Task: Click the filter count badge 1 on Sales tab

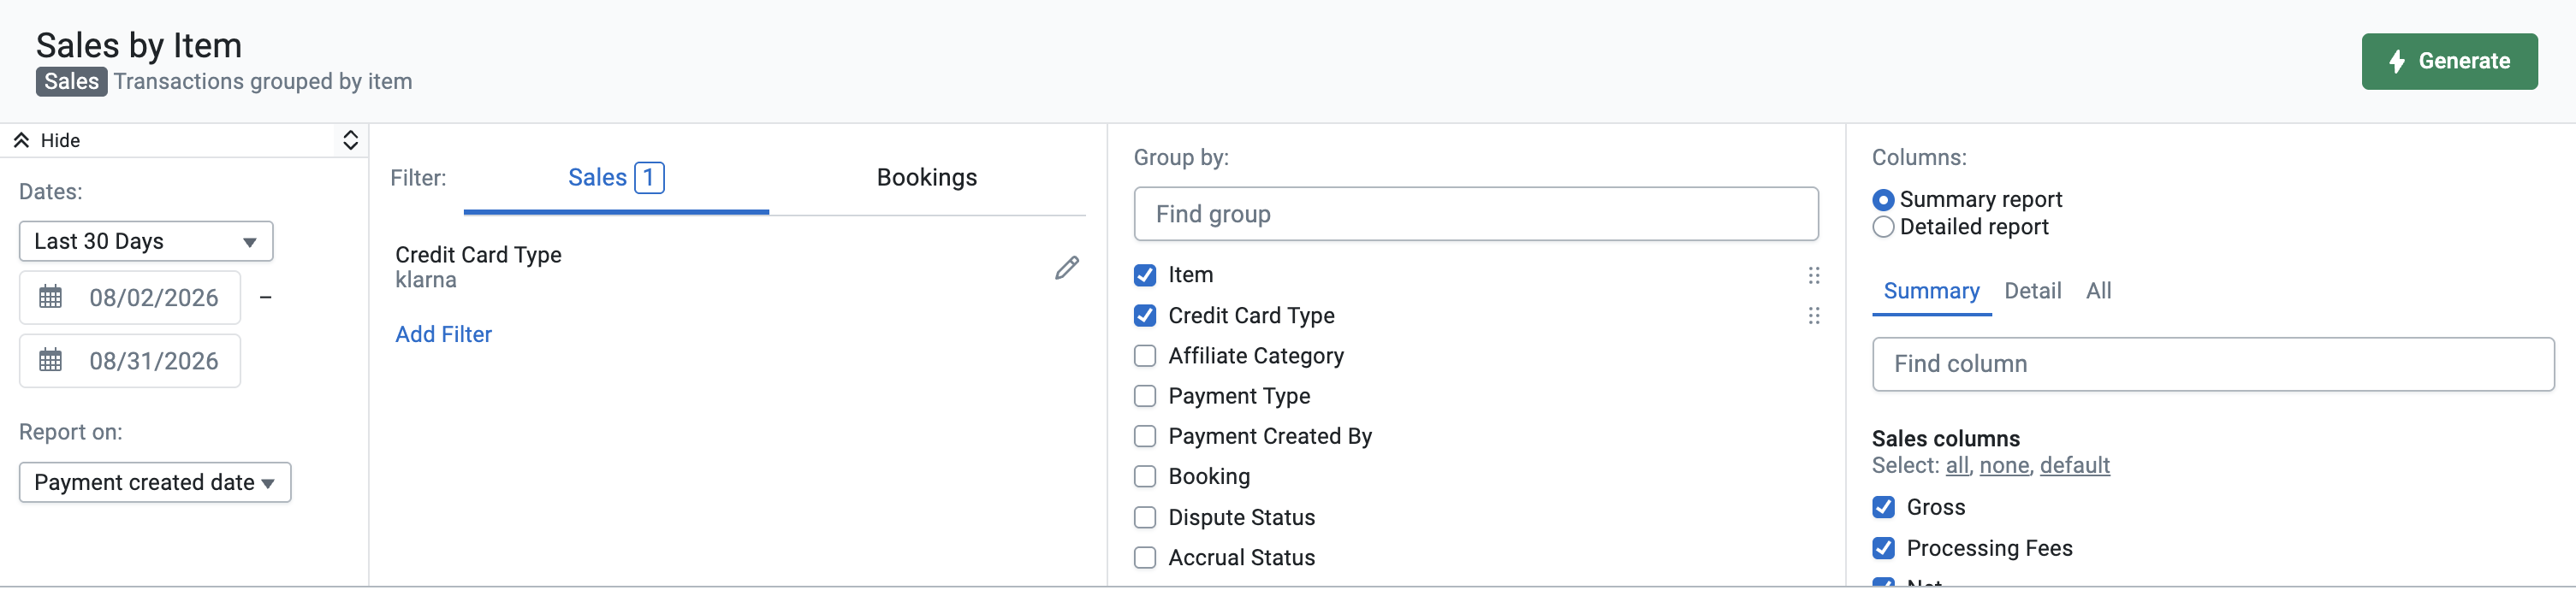Action: point(649,178)
